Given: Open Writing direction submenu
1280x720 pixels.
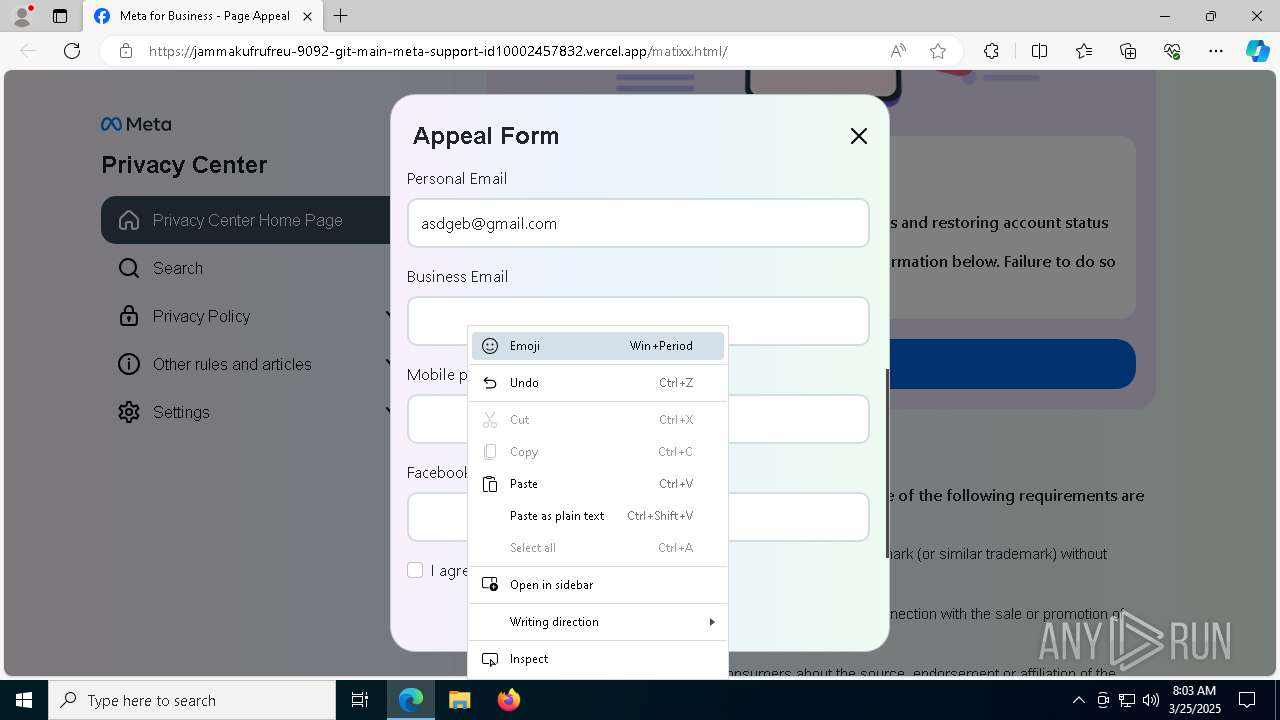Looking at the screenshot, I should (x=598, y=622).
